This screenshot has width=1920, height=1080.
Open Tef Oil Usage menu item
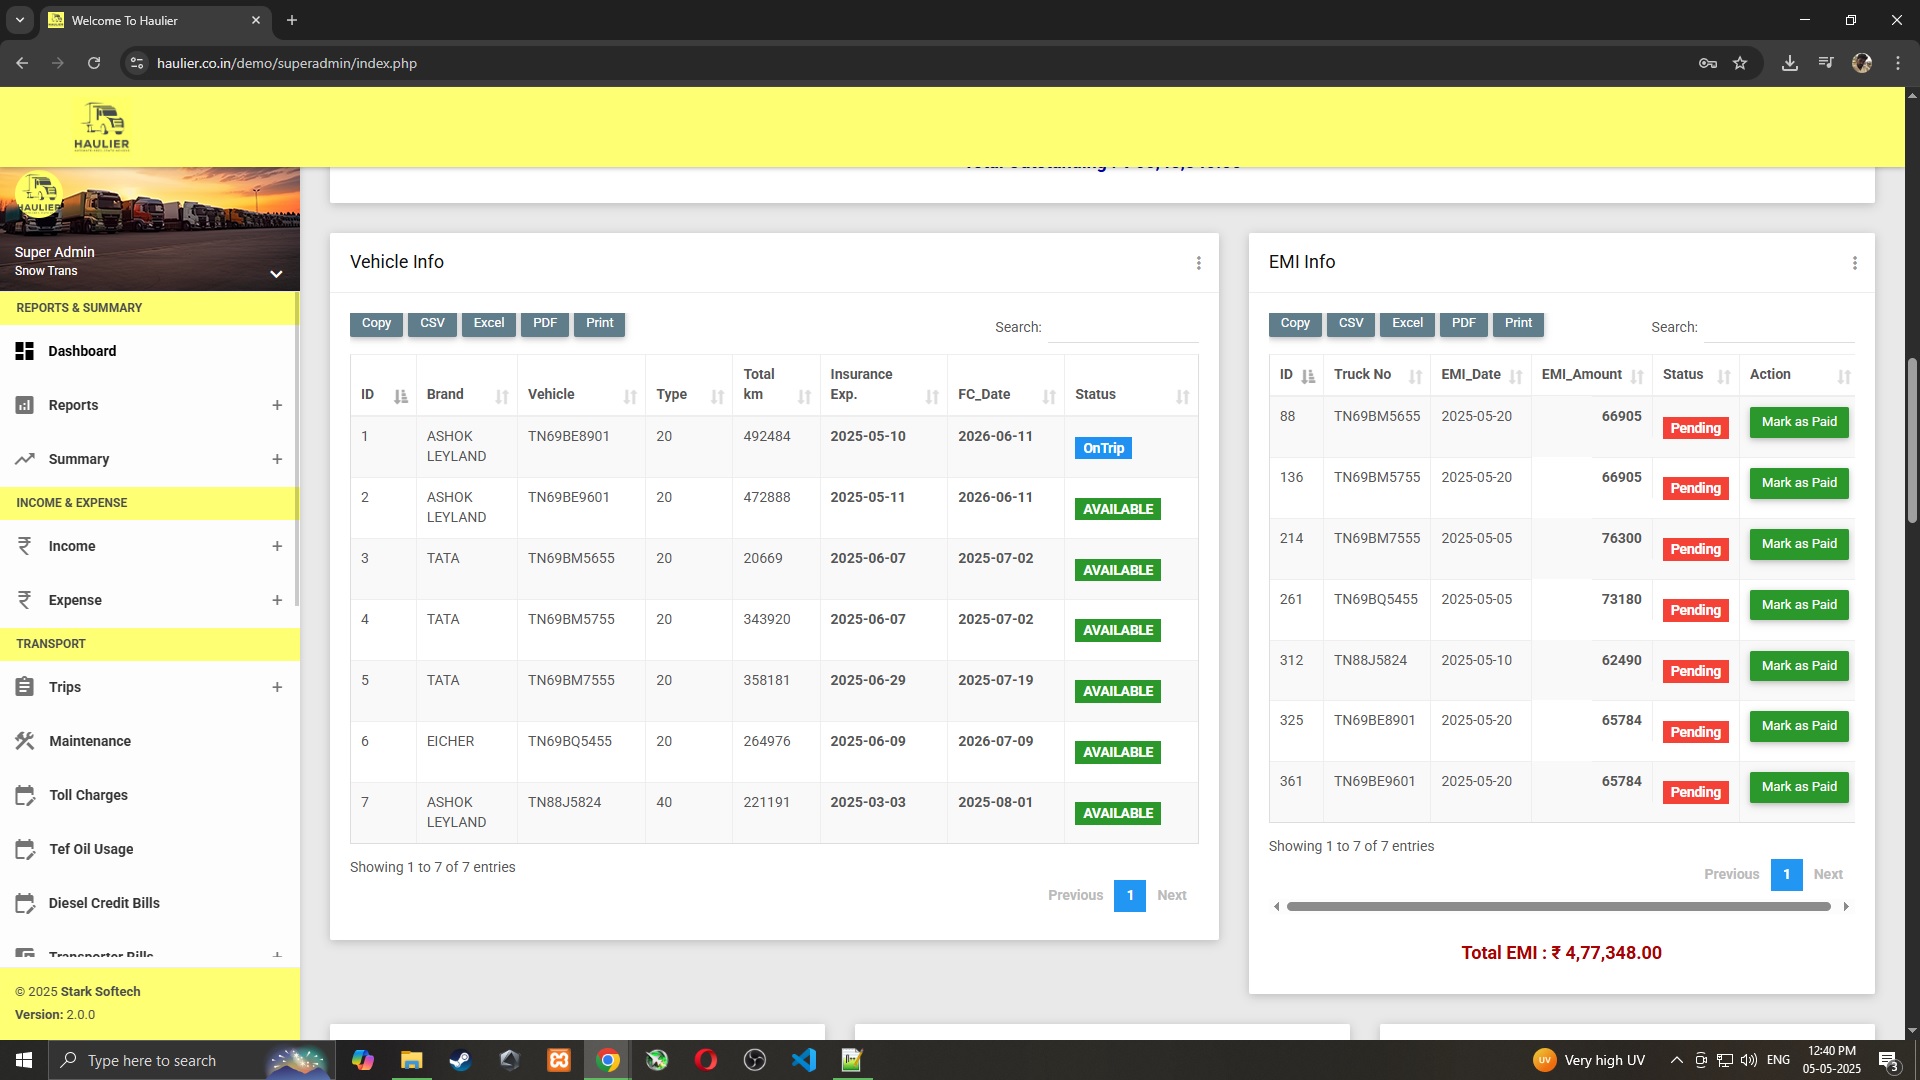pyautogui.click(x=91, y=849)
